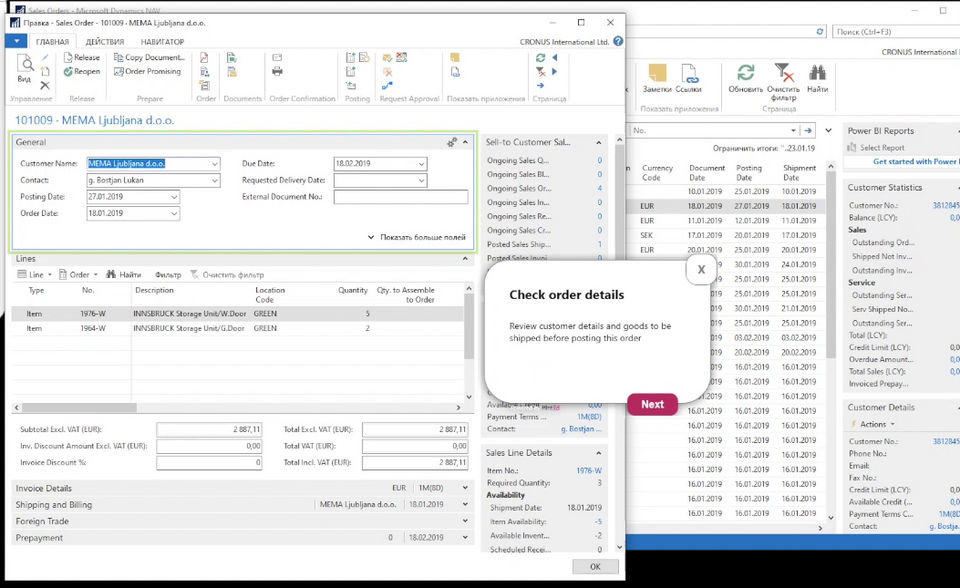Click the search field in Sales Orders window

pyautogui.click(x=895, y=31)
